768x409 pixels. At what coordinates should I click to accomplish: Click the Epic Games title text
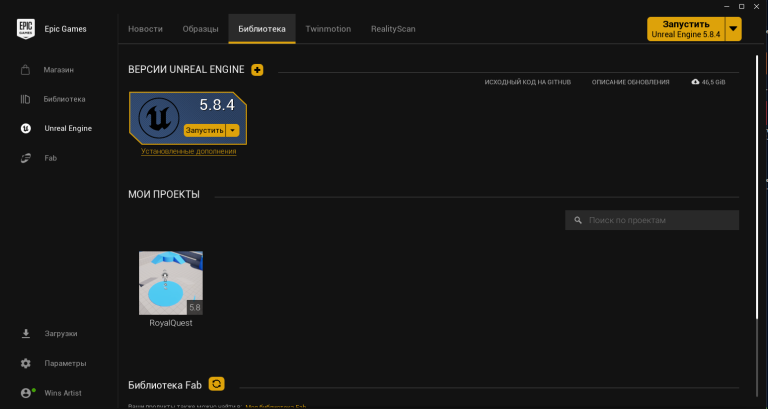point(66,29)
